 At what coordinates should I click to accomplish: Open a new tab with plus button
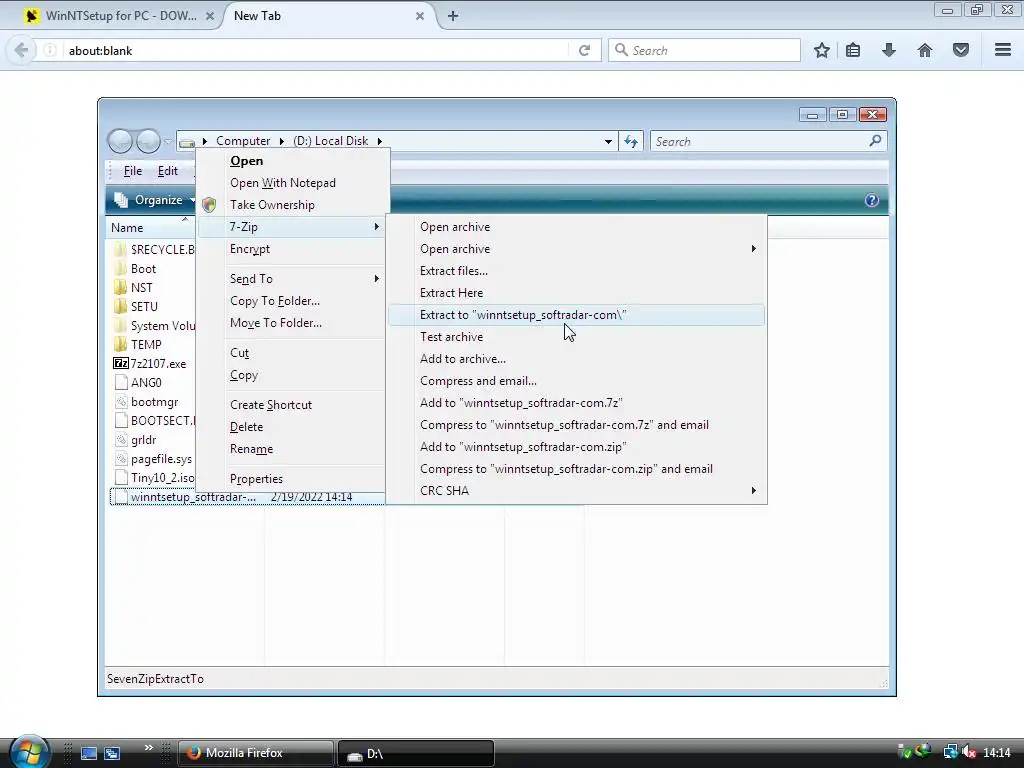[x=453, y=16]
